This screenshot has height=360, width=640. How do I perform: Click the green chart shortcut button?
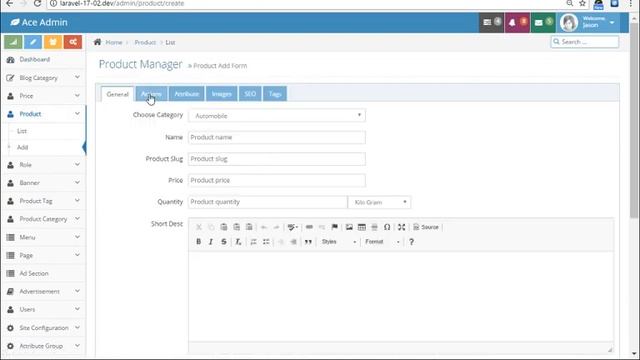click(x=13, y=42)
